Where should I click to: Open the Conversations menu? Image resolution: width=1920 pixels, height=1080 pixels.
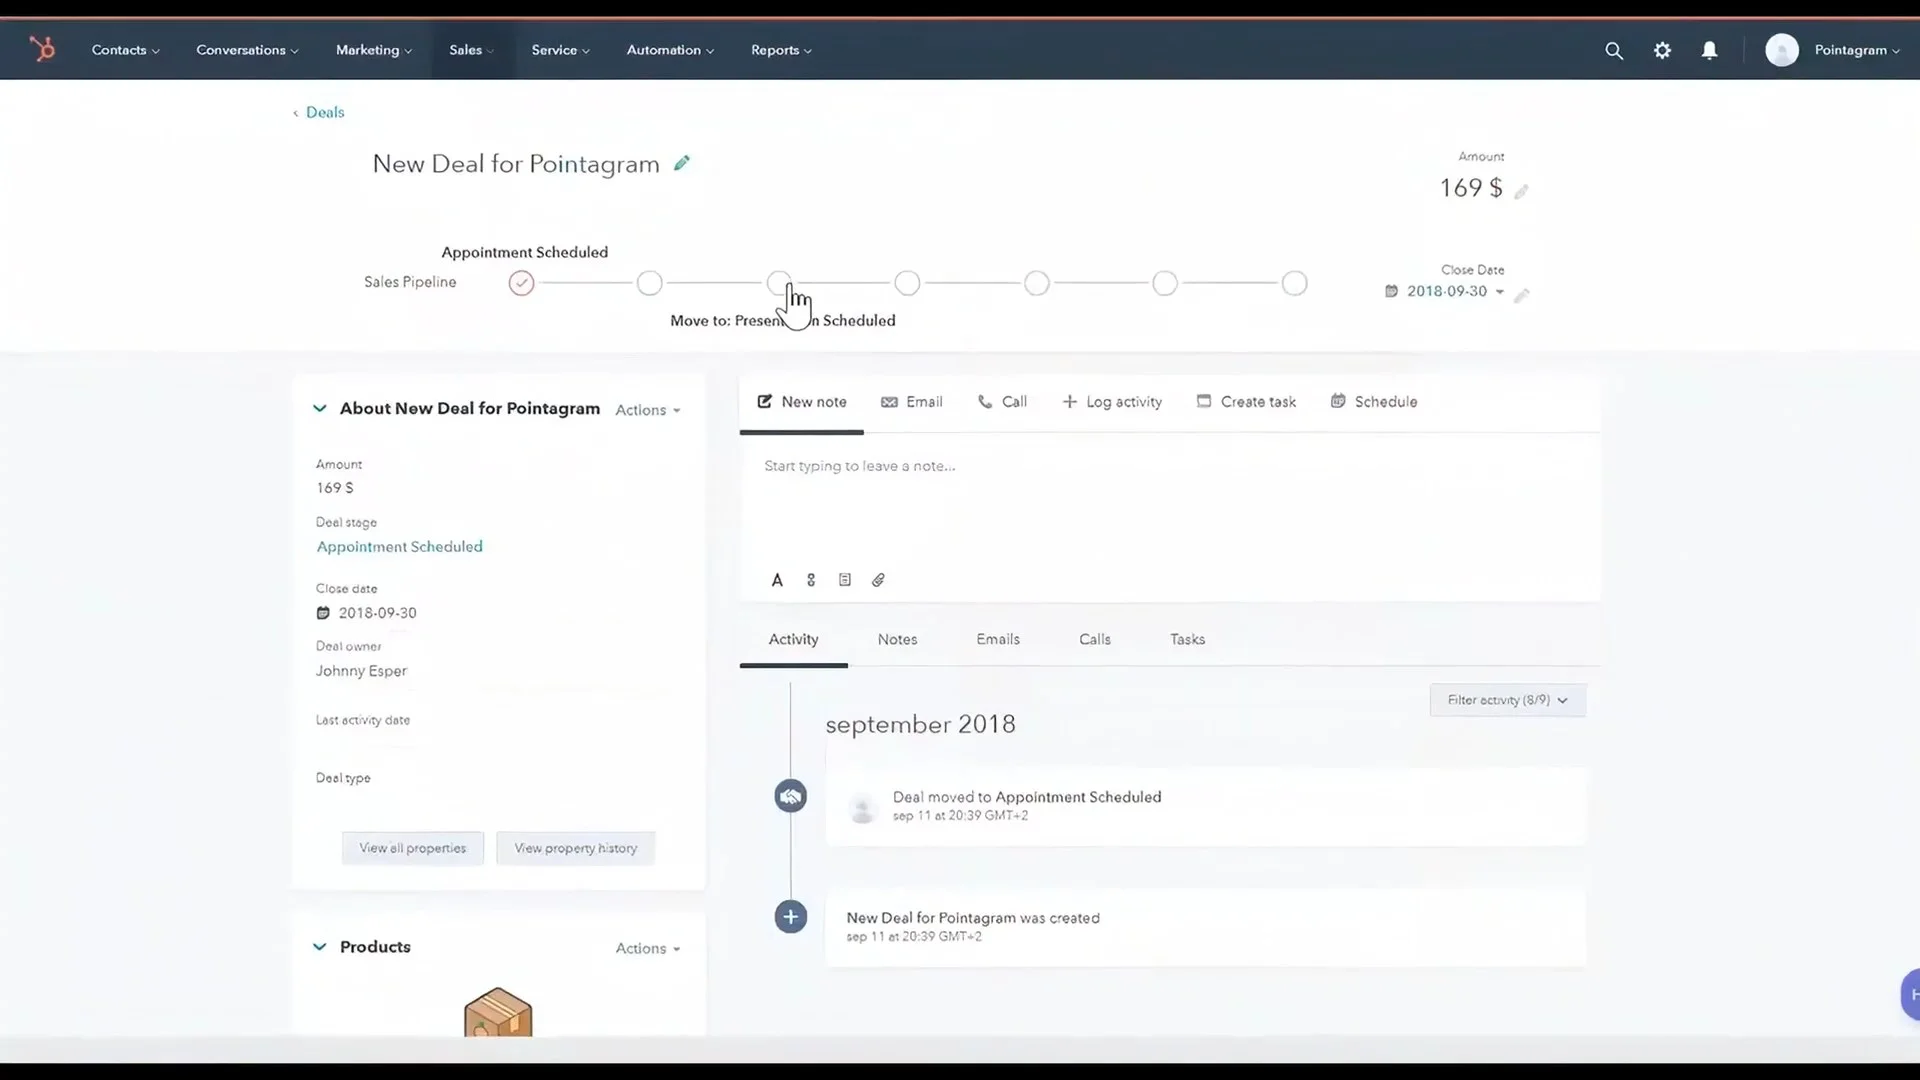pyautogui.click(x=247, y=50)
